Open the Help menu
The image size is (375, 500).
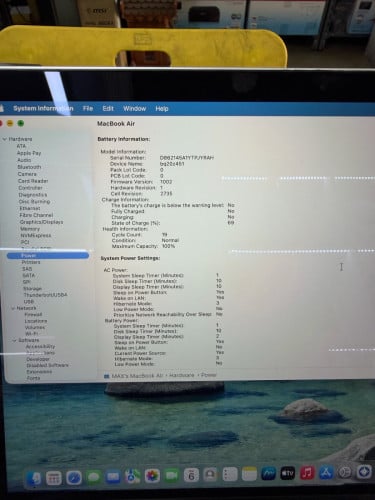click(162, 109)
